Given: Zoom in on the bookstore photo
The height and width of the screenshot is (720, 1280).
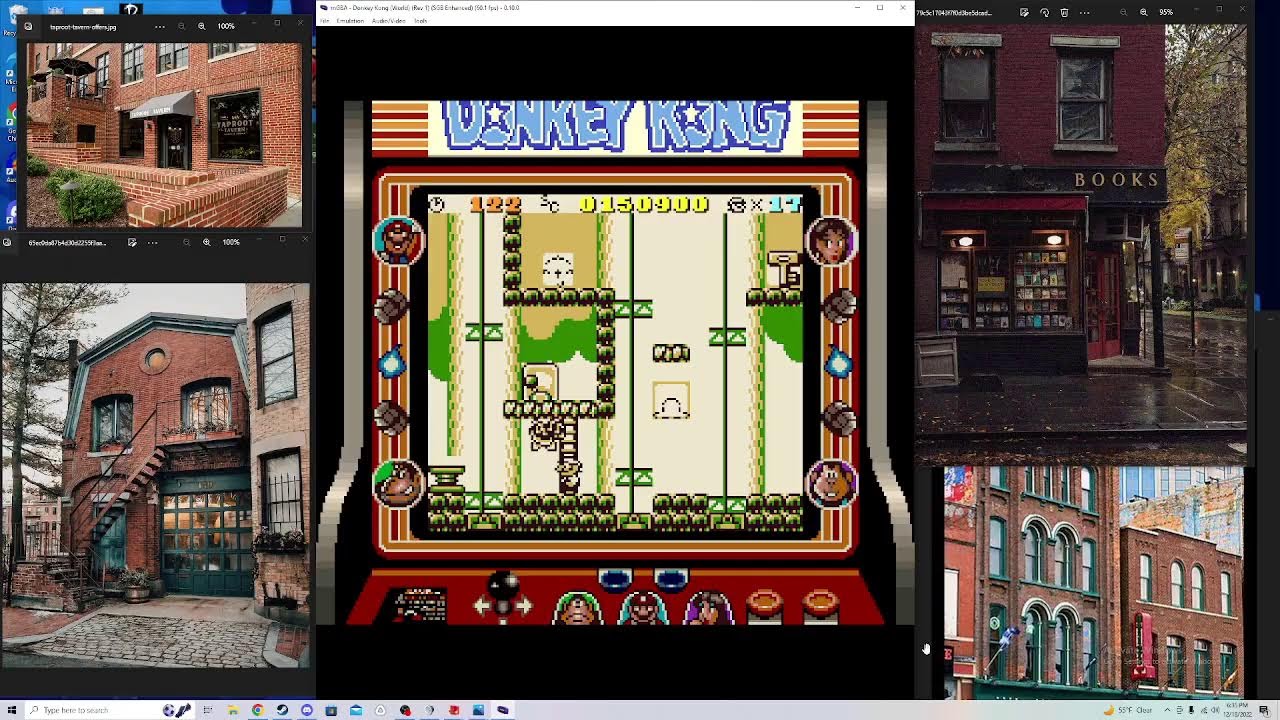Looking at the screenshot, I should click(1144, 13).
